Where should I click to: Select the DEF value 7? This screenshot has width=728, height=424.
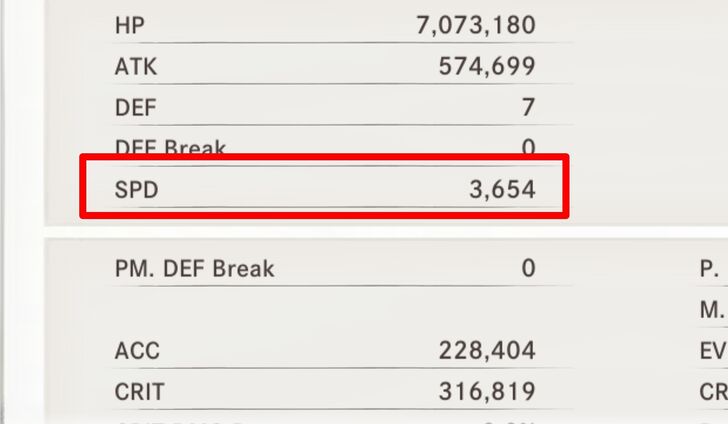(528, 107)
